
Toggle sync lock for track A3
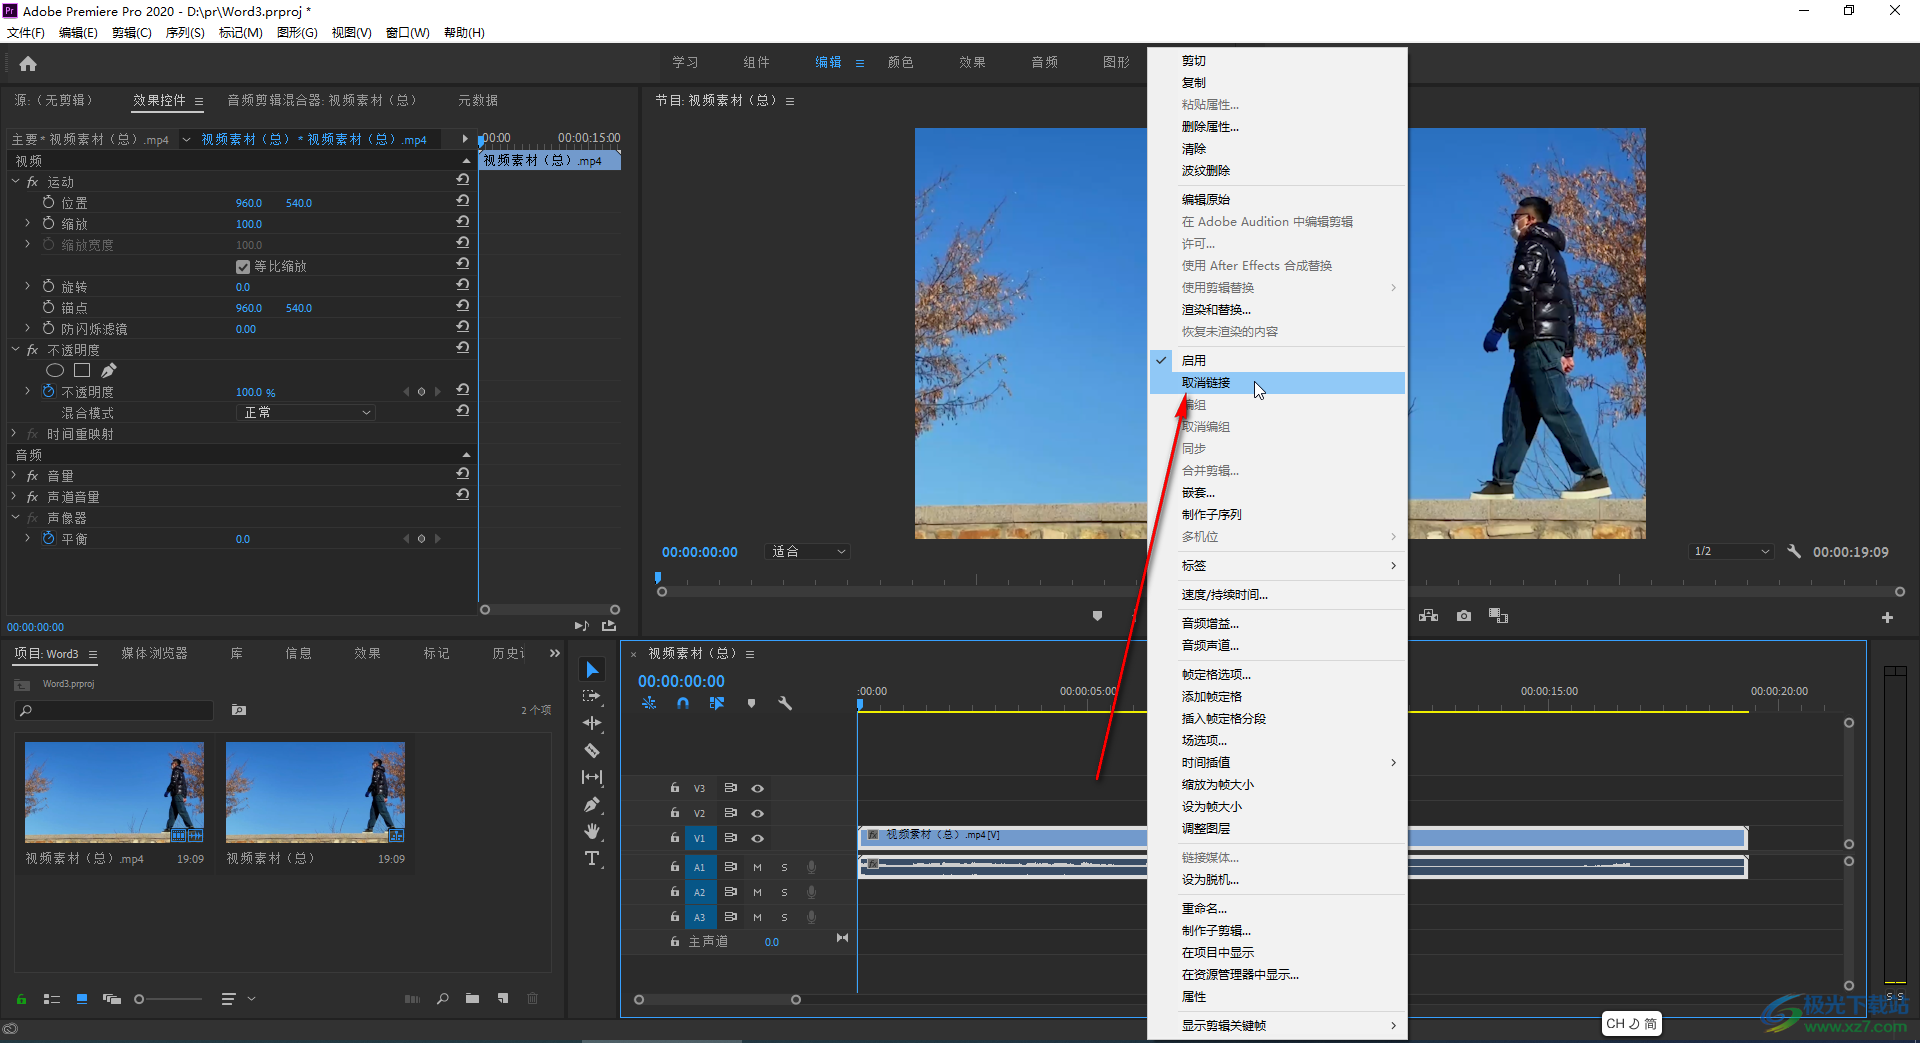(x=730, y=917)
